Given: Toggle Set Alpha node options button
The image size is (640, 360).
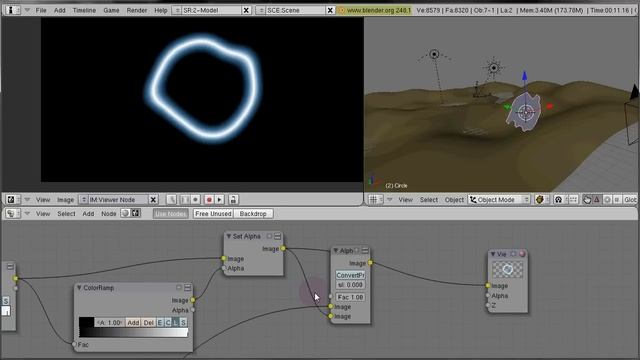Looking at the screenshot, I should [278, 236].
